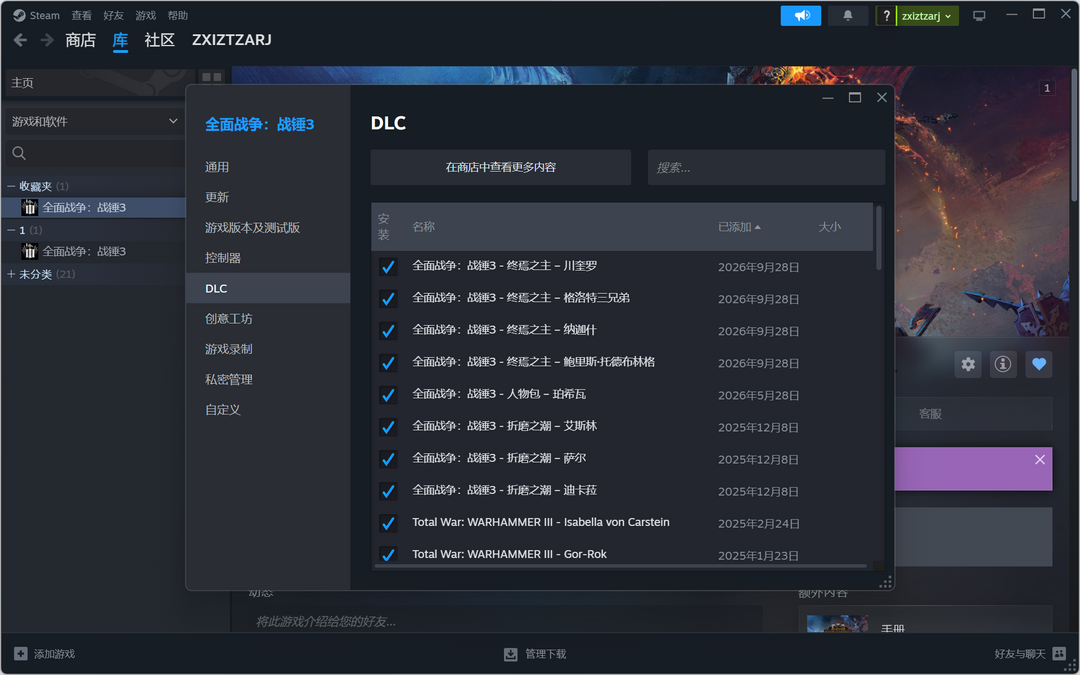The image size is (1080, 675).
Task: Click the 客服 support tab
Action: [x=930, y=414]
